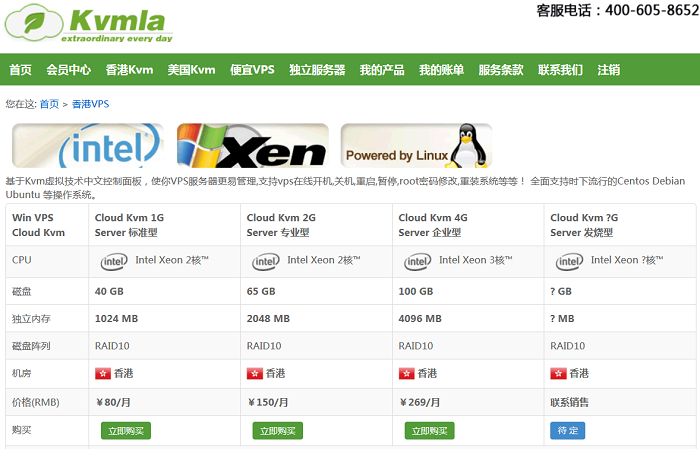The image size is (700, 449).
Task: Open 服务条款 in the navigation bar
Action: pyautogui.click(x=501, y=70)
